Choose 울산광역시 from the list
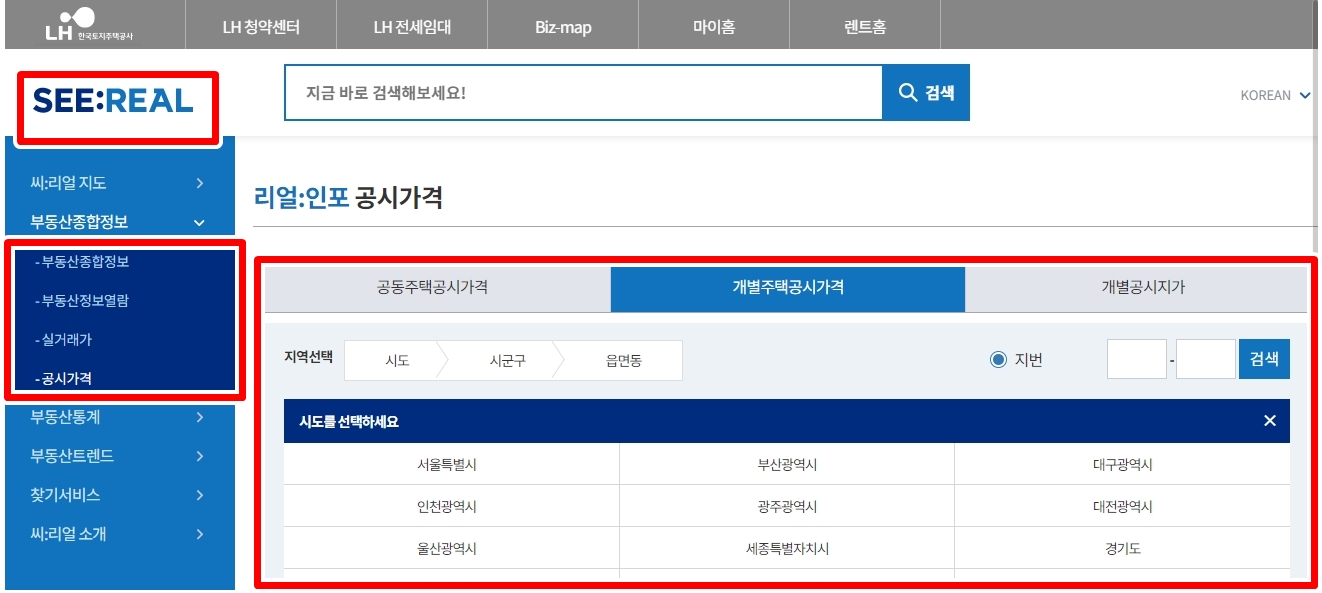This screenshot has width=1322, height=593. click(x=452, y=549)
